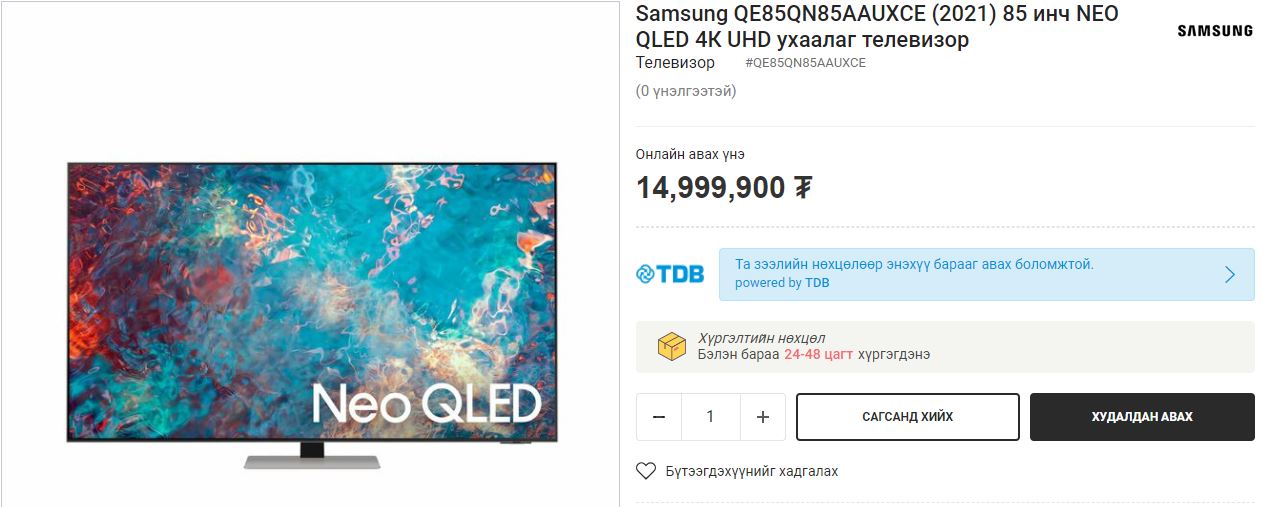Click the Бүтээгдэхүүнийг хадгалах link
The image size is (1266, 507).
point(752,471)
